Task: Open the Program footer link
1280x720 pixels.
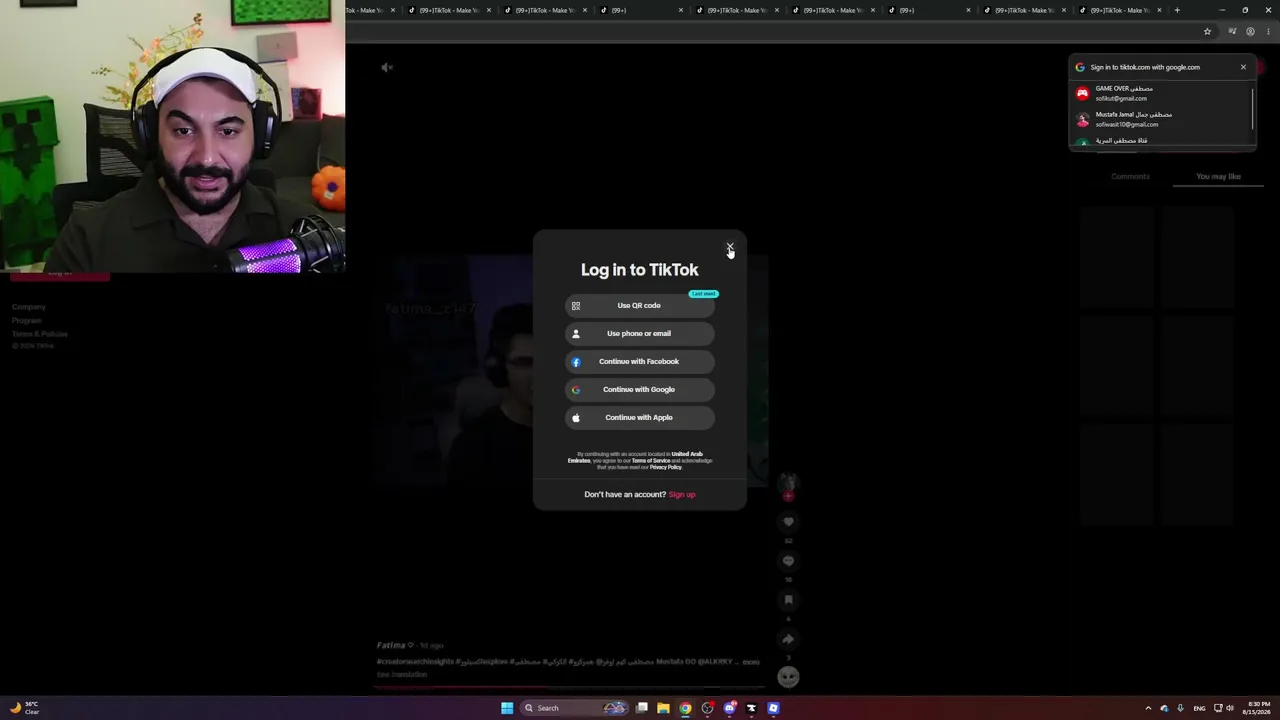Action: [x=27, y=320]
